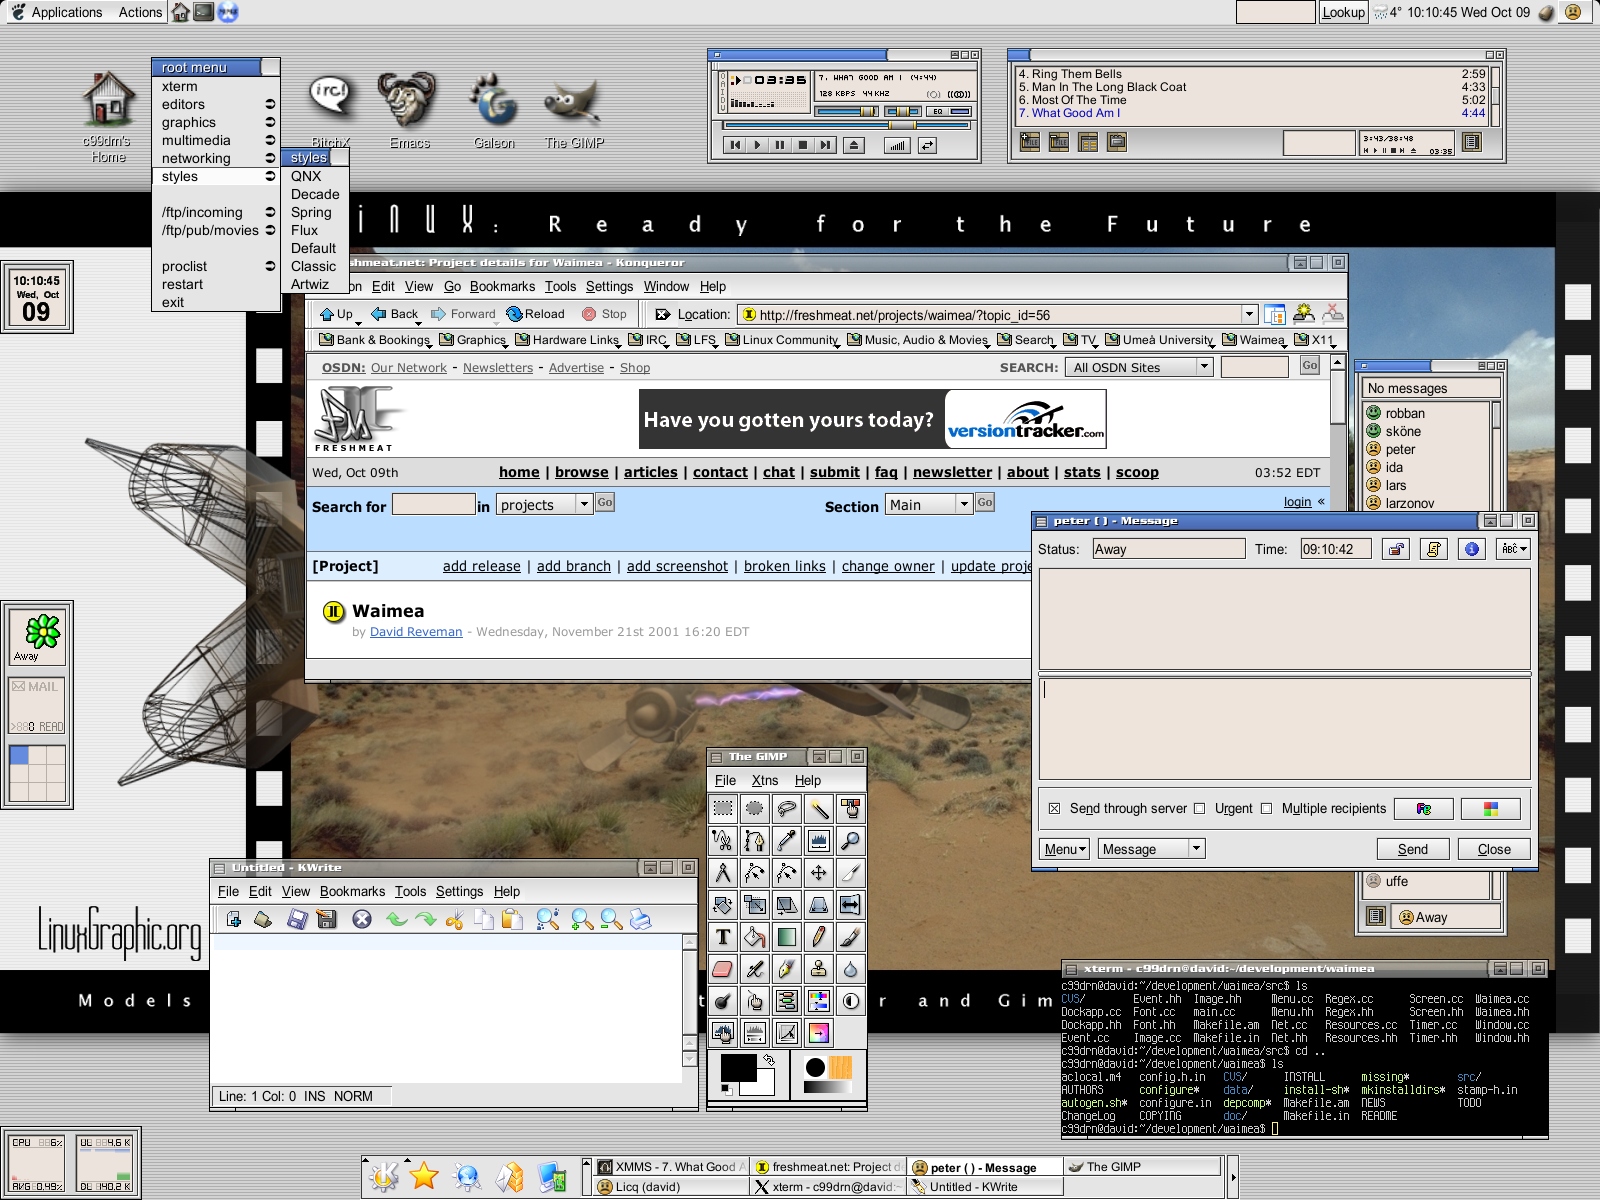This screenshot has width=1600, height=1200.
Task: Select the Pencil tool in GIMP
Action: 819,936
